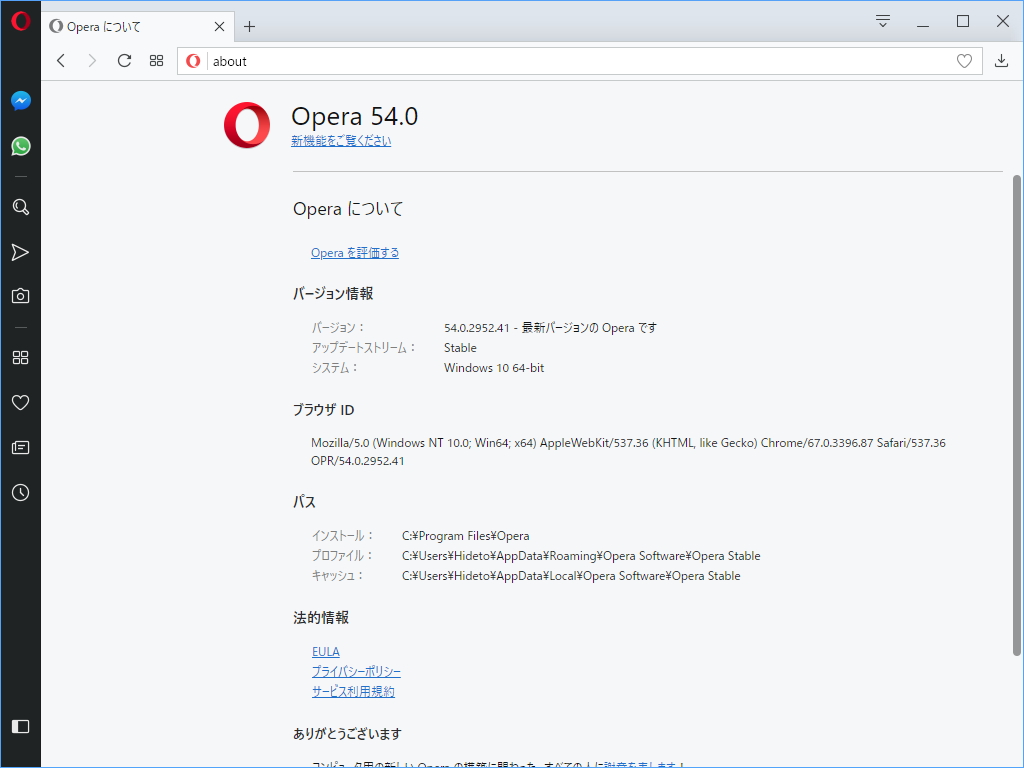
Task: Open sidebar setup at the bottom left
Action: (20, 726)
